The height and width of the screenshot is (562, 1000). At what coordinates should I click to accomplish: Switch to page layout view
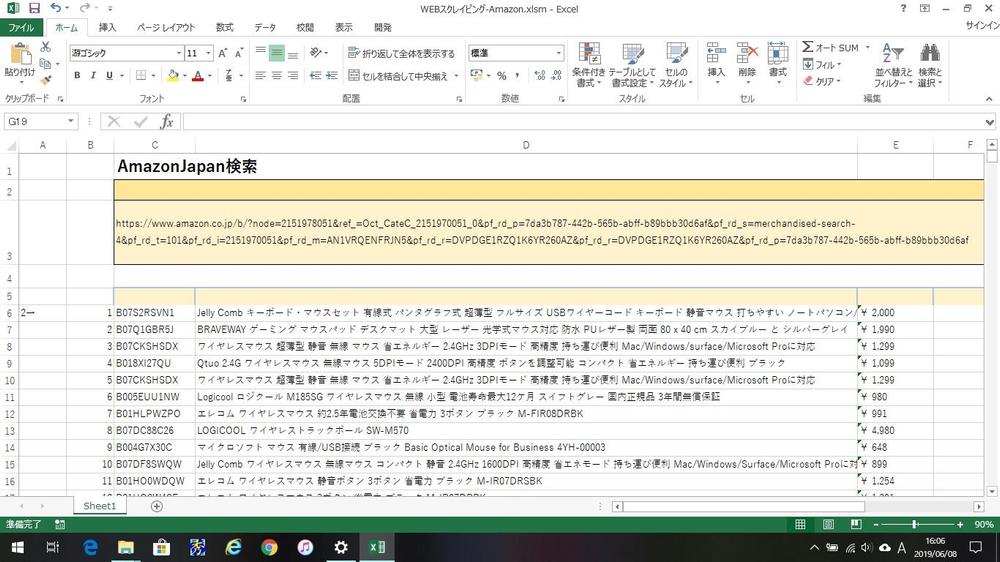[x=828, y=524]
